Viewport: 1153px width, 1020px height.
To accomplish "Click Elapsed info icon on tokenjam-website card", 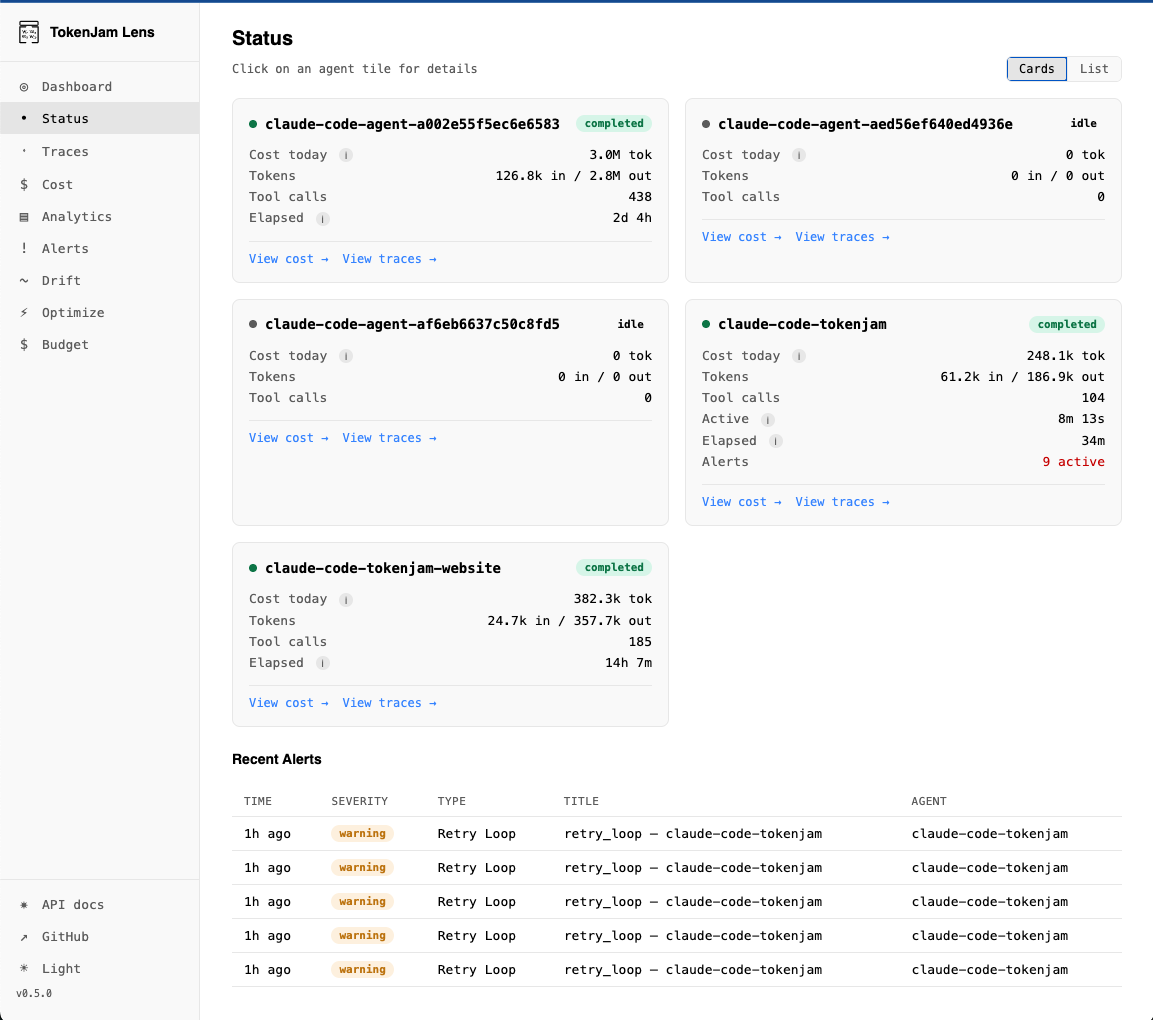I will (x=322, y=663).
